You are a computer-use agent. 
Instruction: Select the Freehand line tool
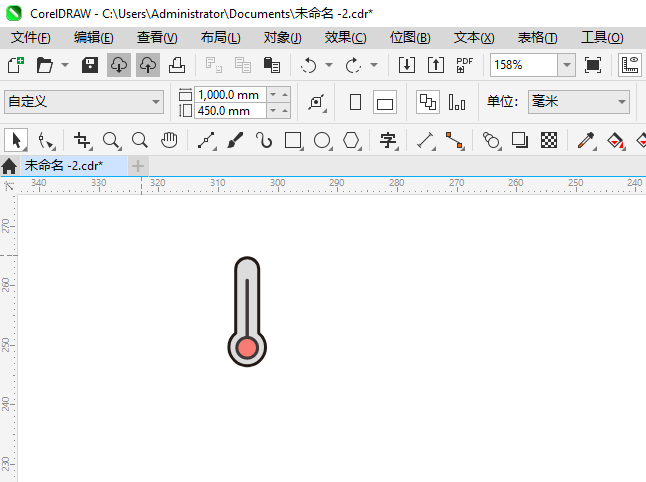(206, 140)
